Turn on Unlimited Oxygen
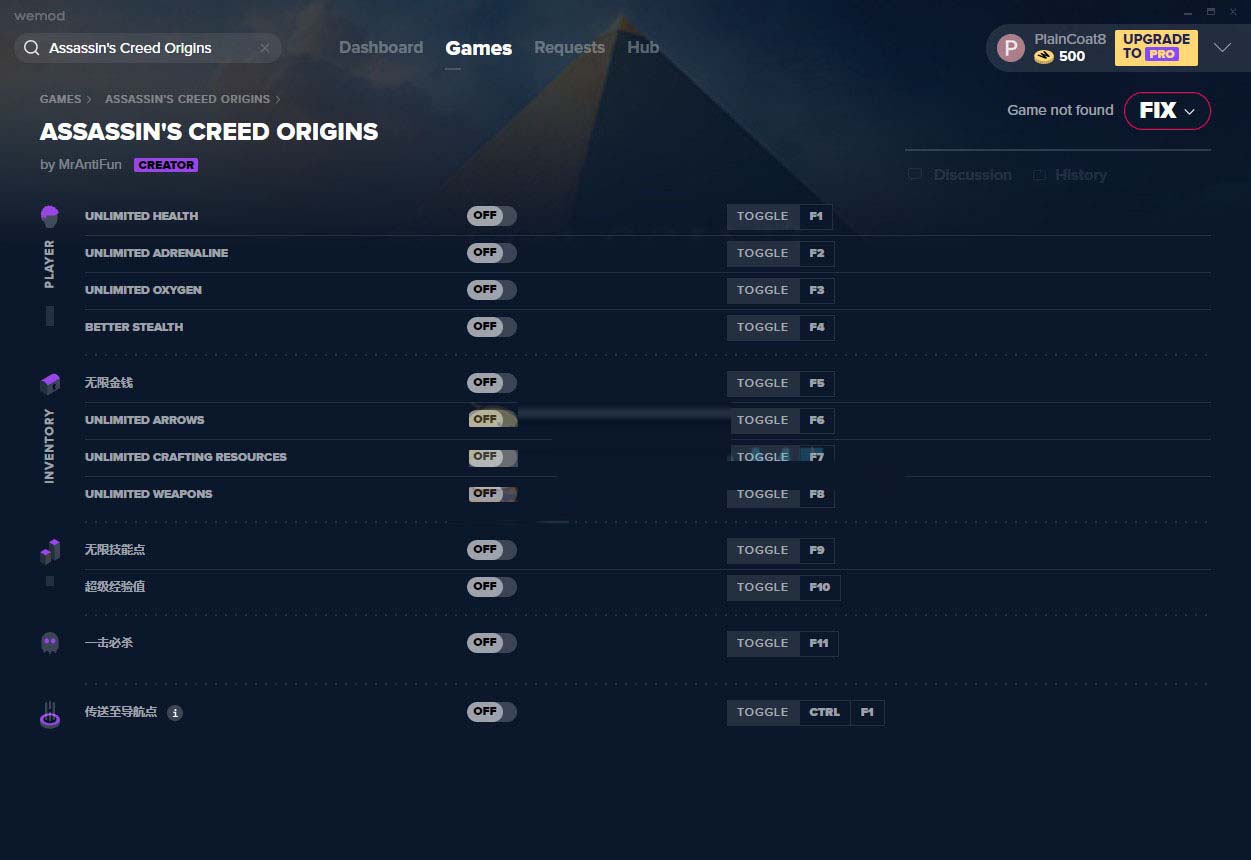The width and height of the screenshot is (1251, 860). point(492,290)
